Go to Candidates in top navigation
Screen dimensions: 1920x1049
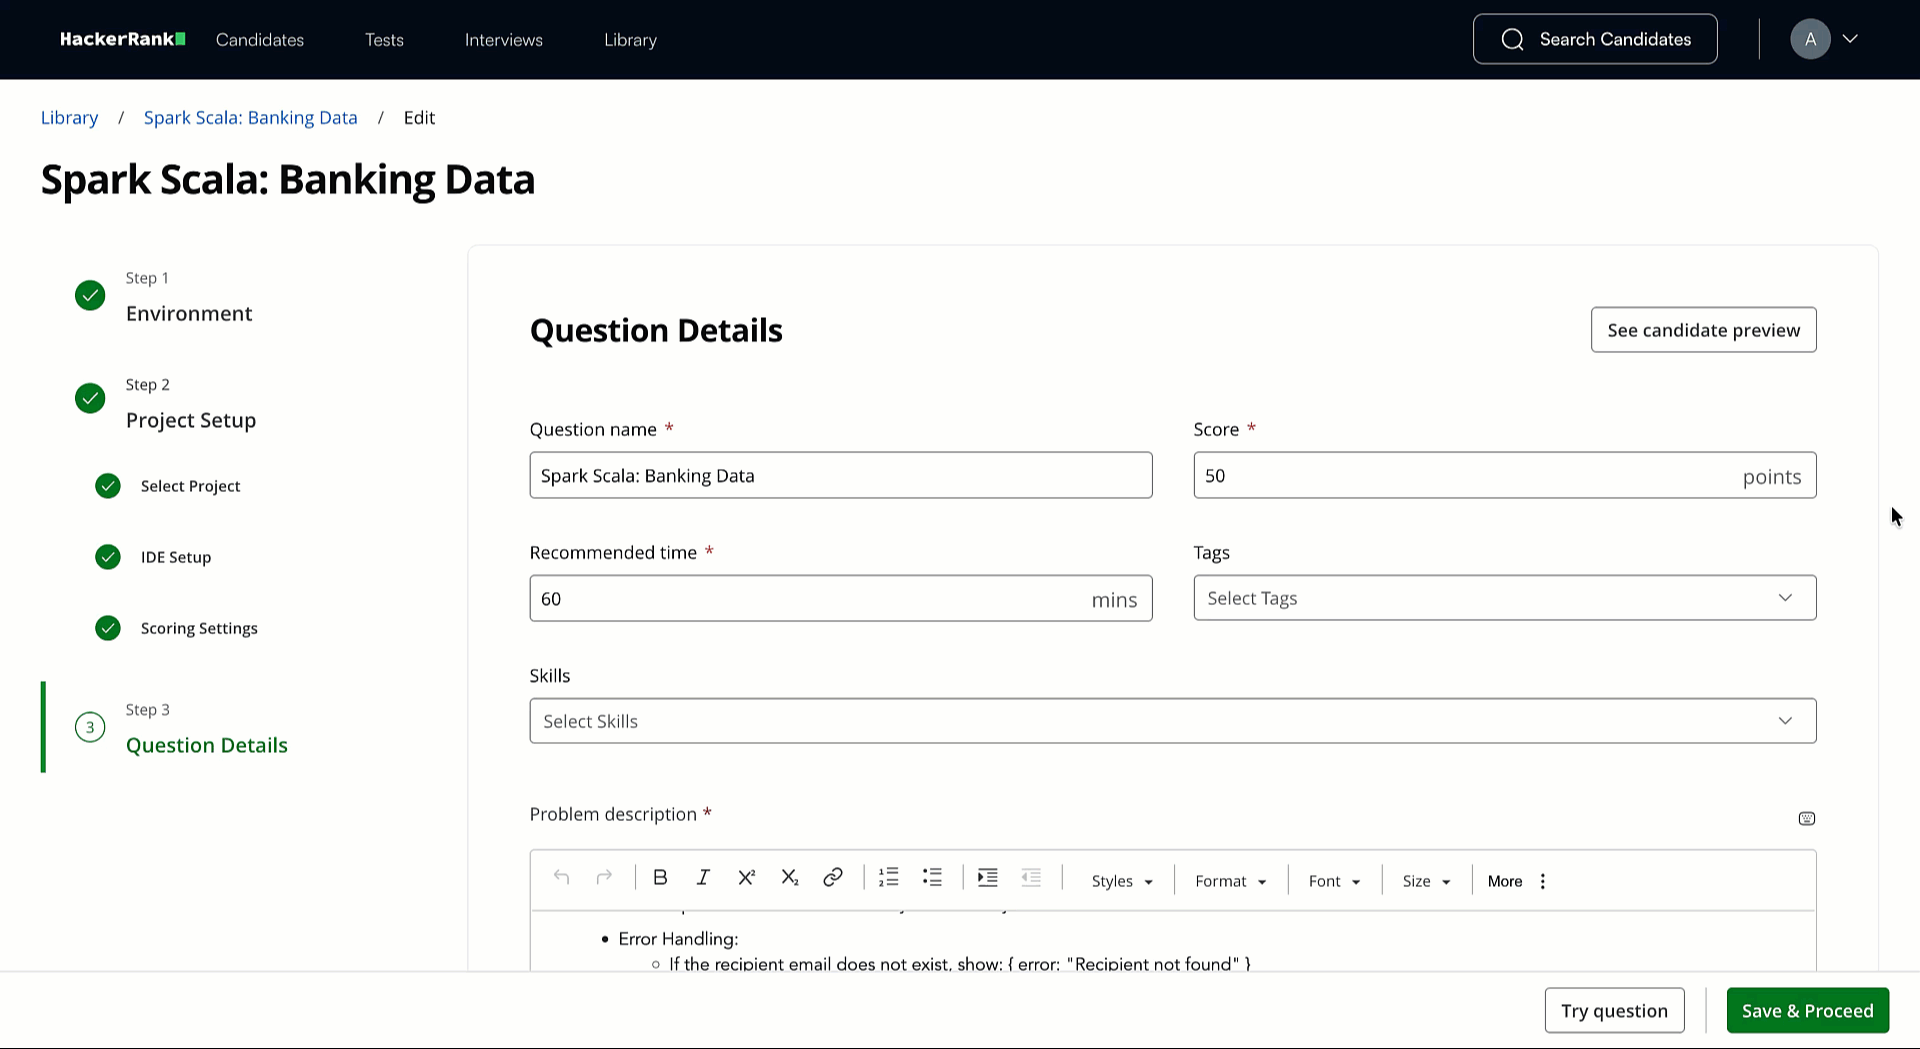[x=260, y=40]
